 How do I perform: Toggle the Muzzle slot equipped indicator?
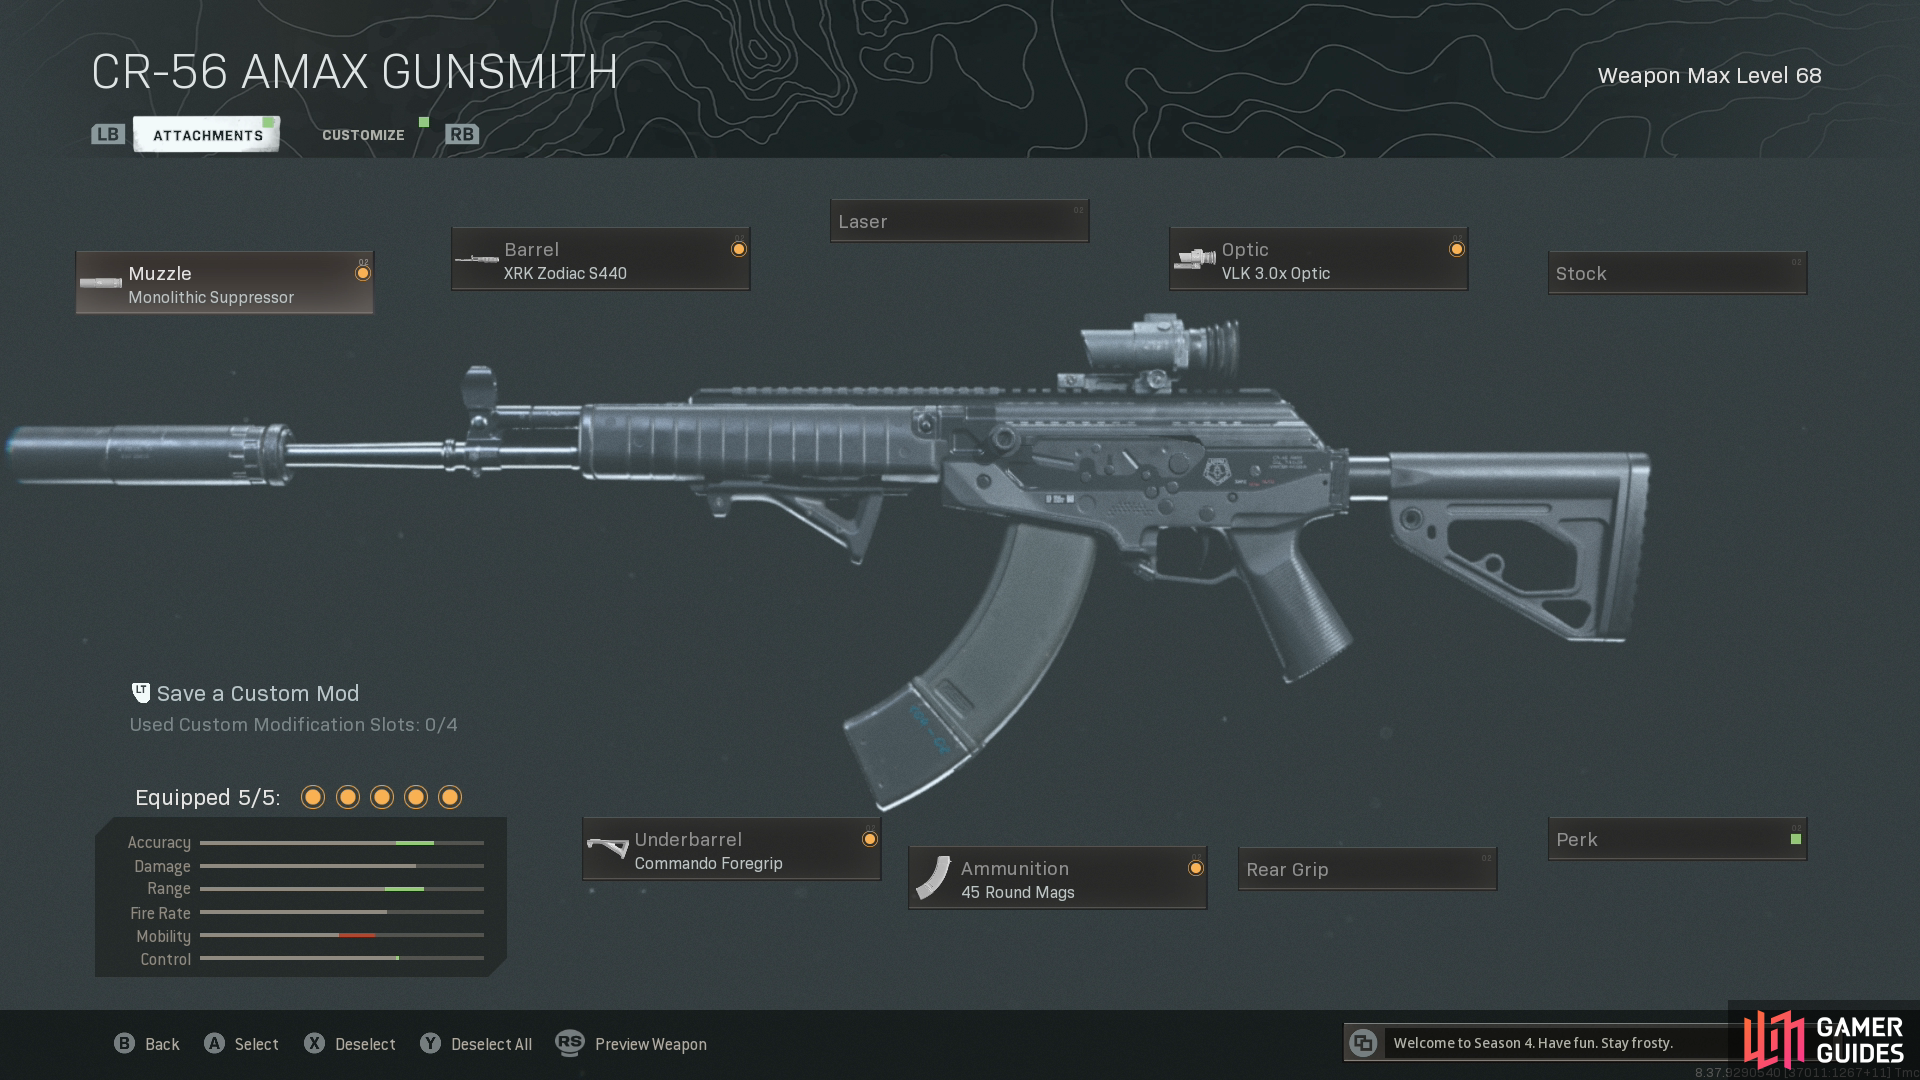click(363, 273)
